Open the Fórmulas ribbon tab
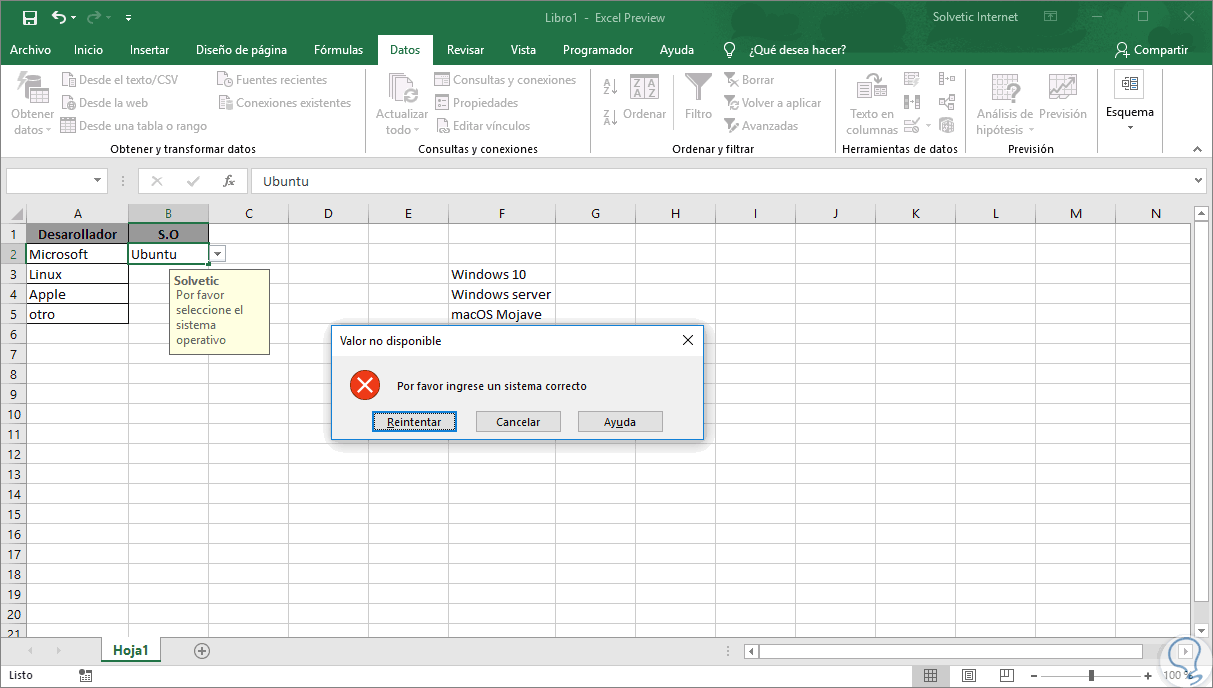This screenshot has height=688, width=1213. click(338, 50)
